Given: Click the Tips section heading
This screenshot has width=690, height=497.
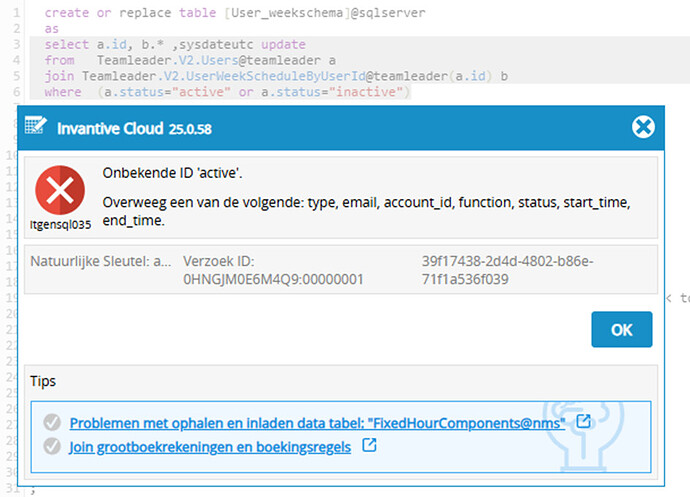Looking at the screenshot, I should [x=42, y=381].
